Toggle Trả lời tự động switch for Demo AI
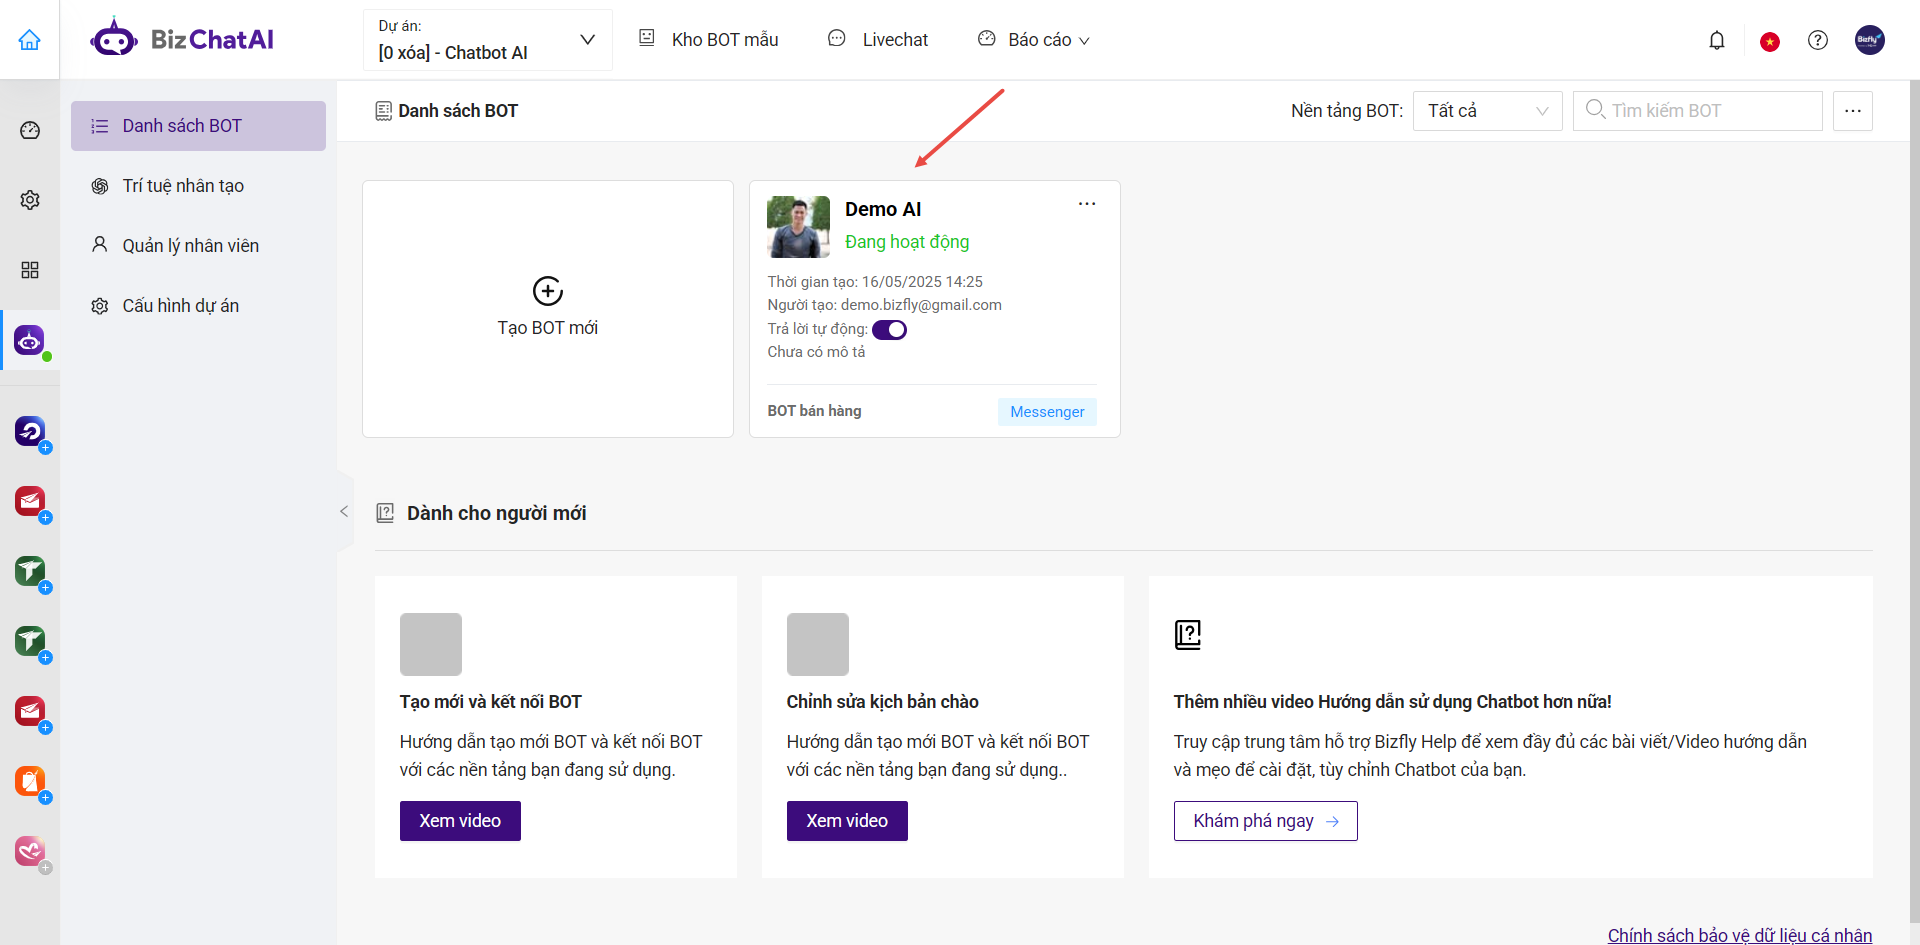This screenshot has width=1920, height=945. click(x=889, y=330)
